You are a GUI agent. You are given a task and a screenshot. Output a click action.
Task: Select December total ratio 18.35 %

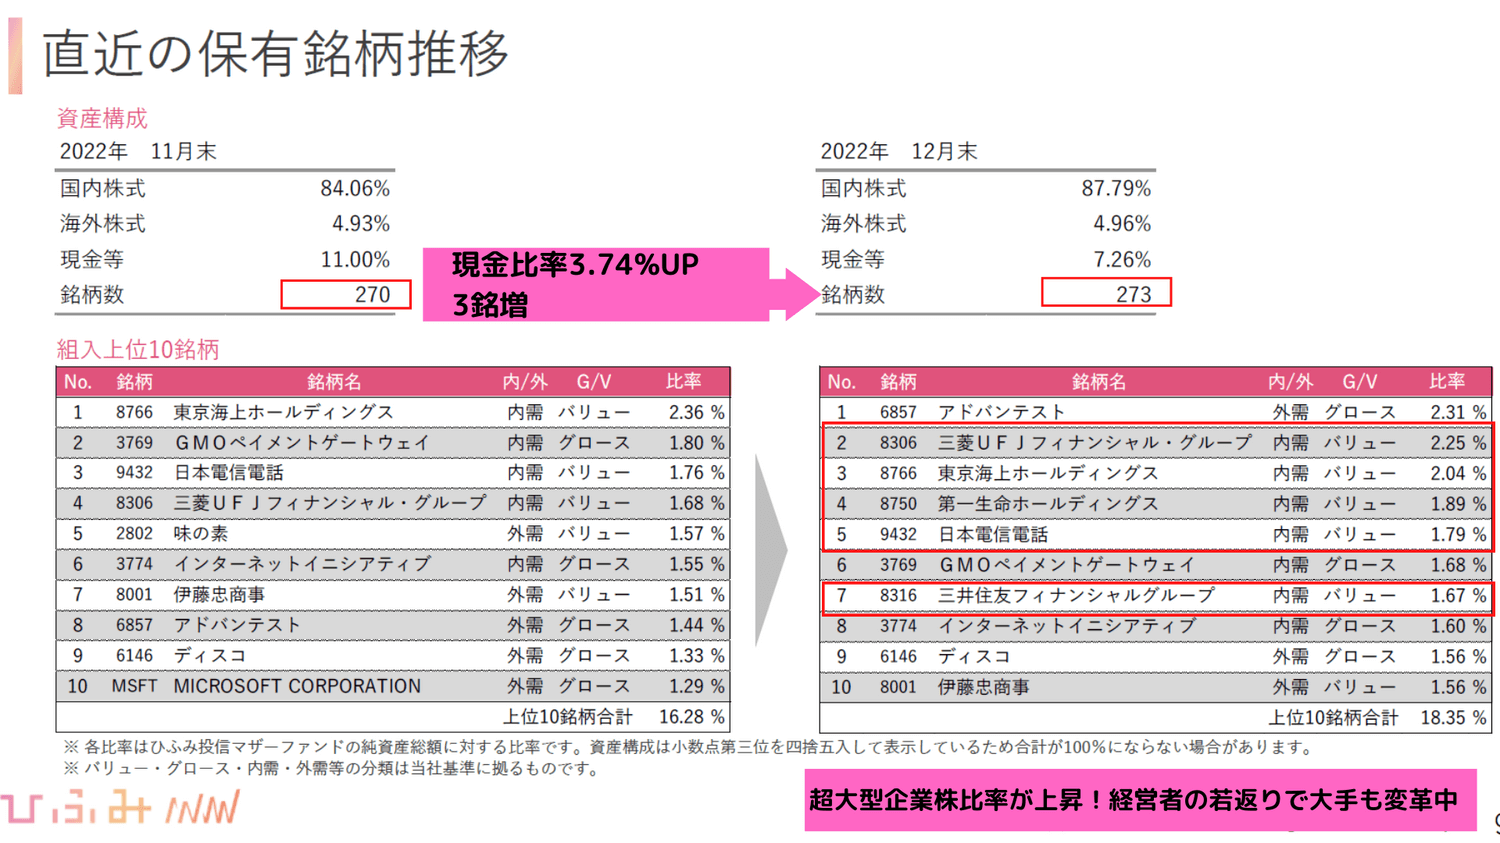(x=1454, y=718)
